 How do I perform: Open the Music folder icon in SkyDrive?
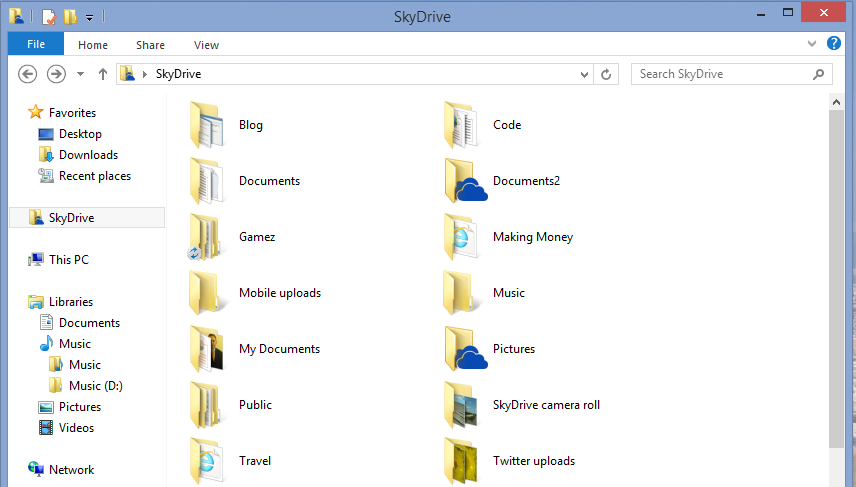point(461,293)
